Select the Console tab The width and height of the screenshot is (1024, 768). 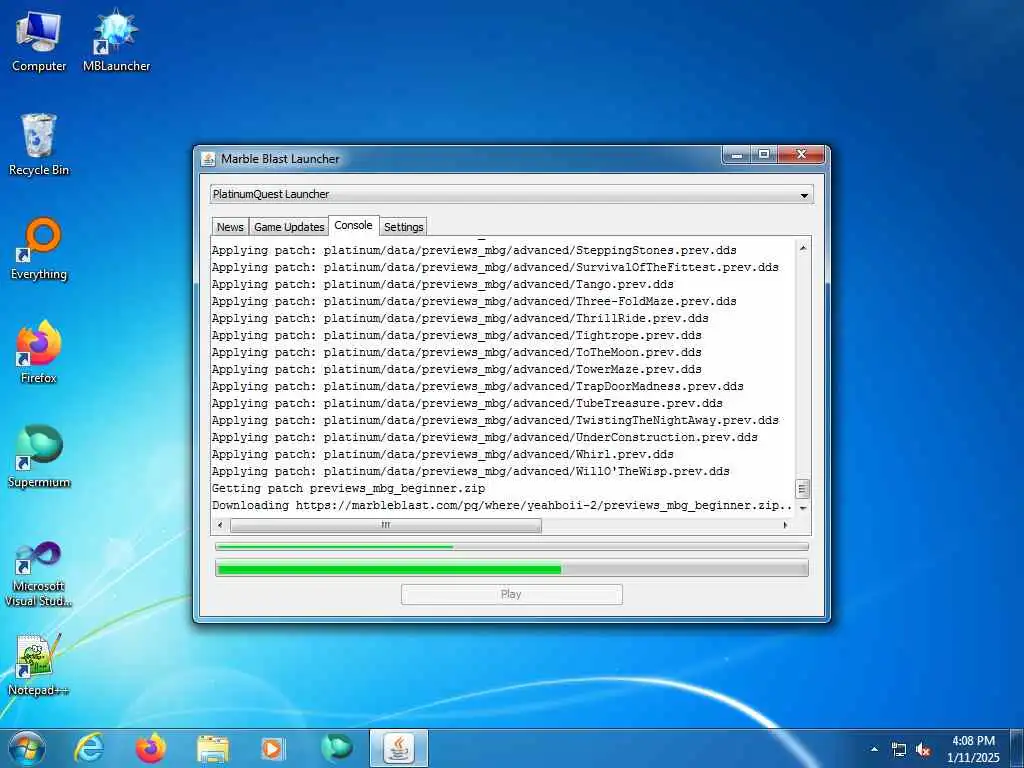(x=353, y=225)
